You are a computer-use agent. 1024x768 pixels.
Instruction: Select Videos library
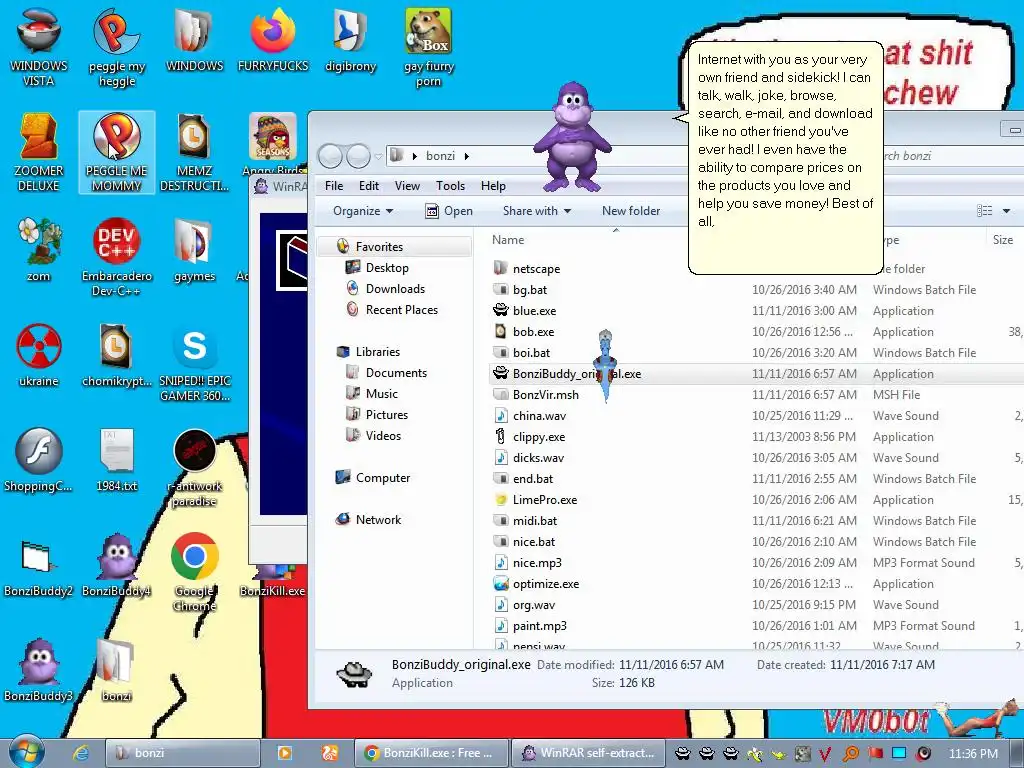click(x=383, y=435)
